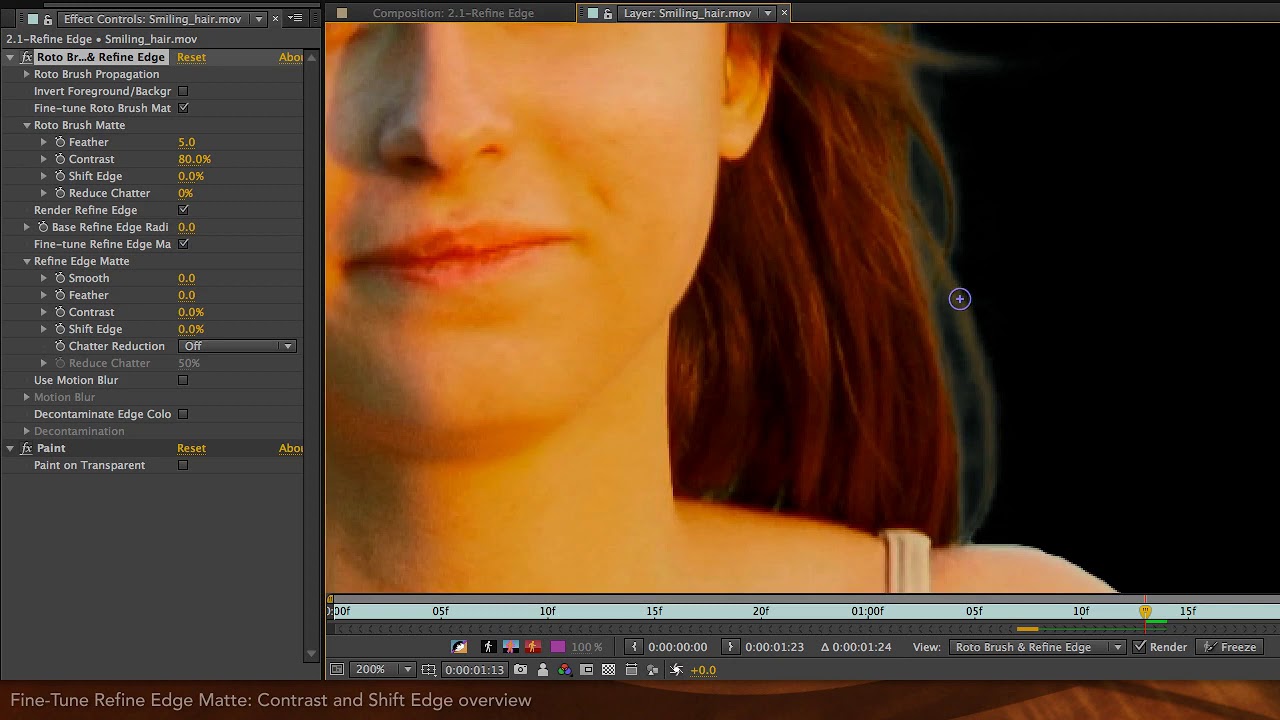Screen dimensions: 1280x720
Task: Open About link for Roto Brush effect
Action: coord(290,57)
